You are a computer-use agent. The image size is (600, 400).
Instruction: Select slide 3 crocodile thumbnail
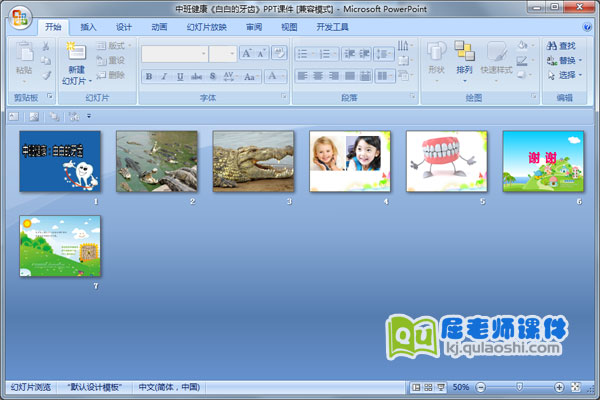click(x=253, y=161)
